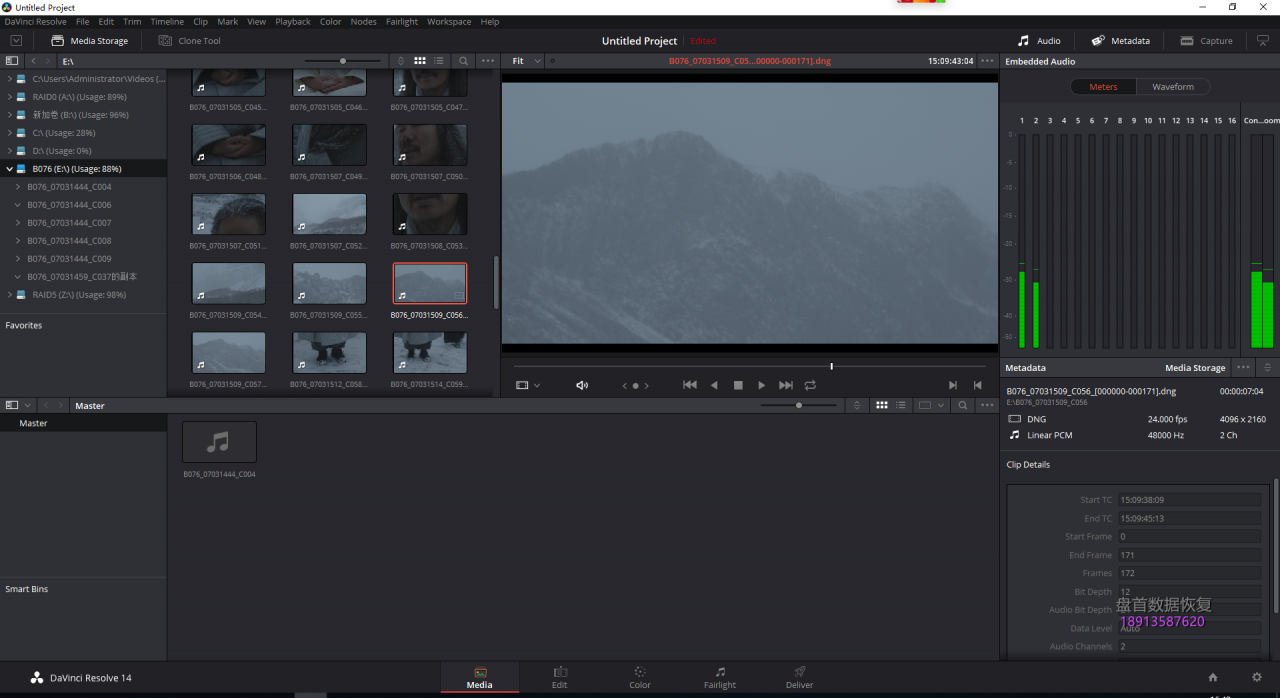Open the Clone Tool panel
The image size is (1280, 698).
pyautogui.click(x=190, y=41)
